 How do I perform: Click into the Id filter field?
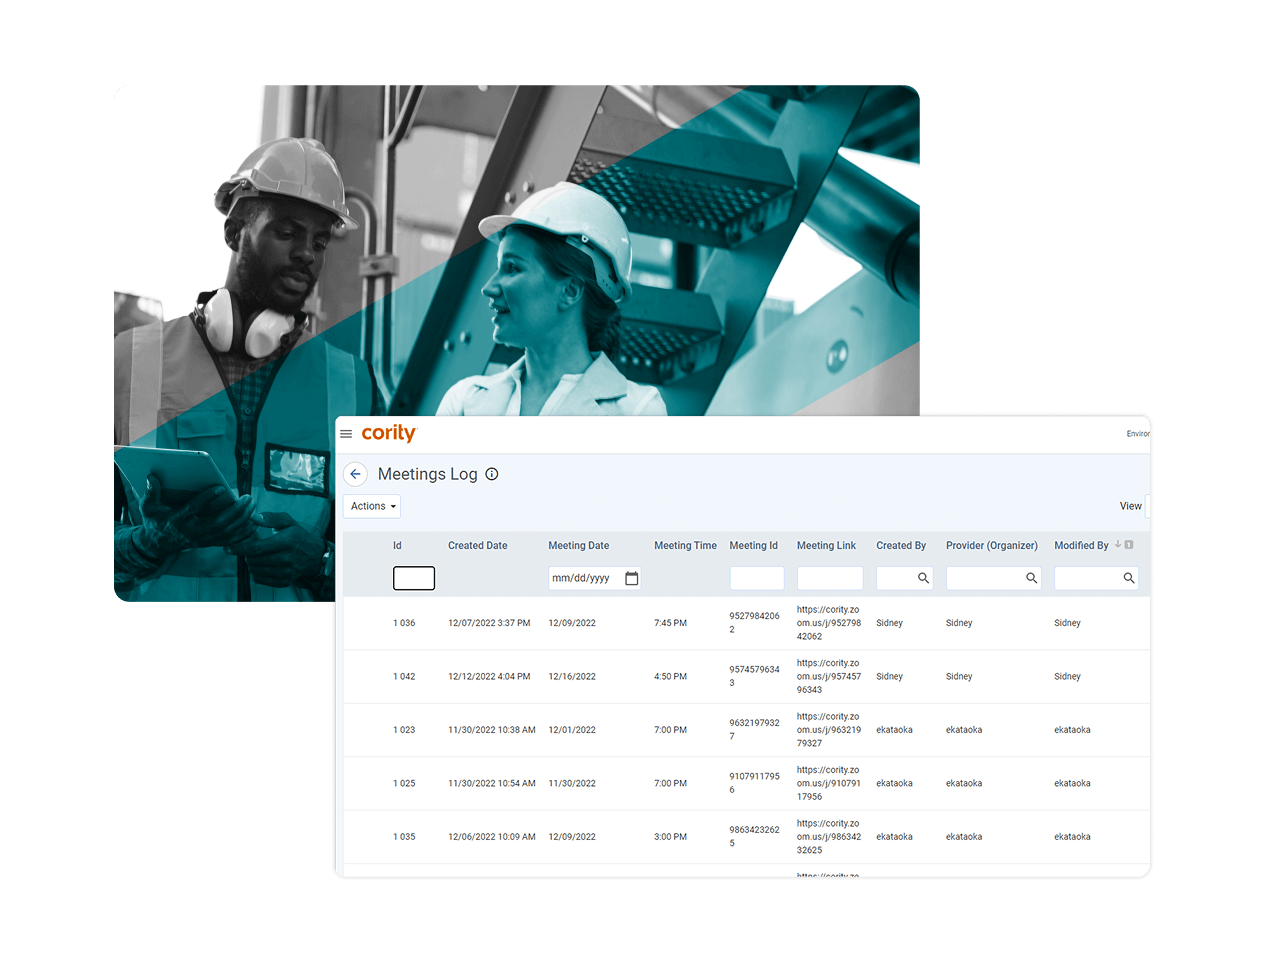click(414, 578)
